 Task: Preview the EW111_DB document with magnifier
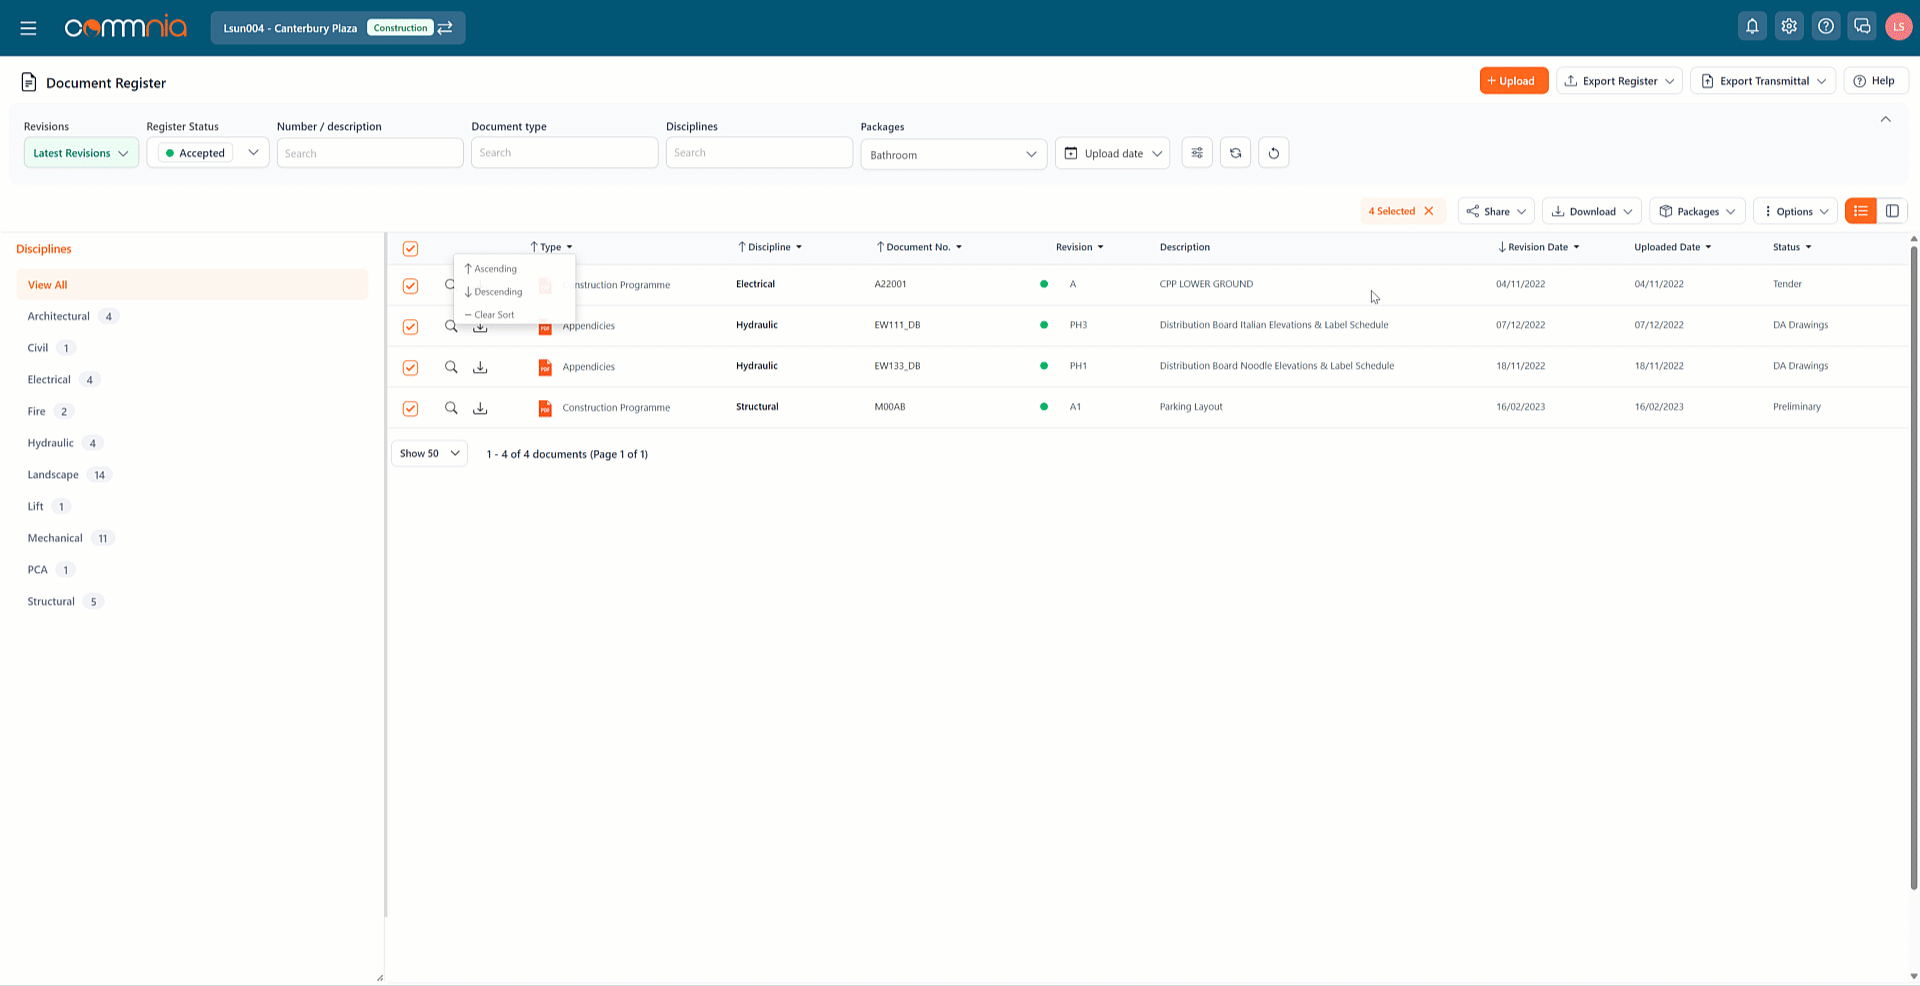(x=451, y=326)
